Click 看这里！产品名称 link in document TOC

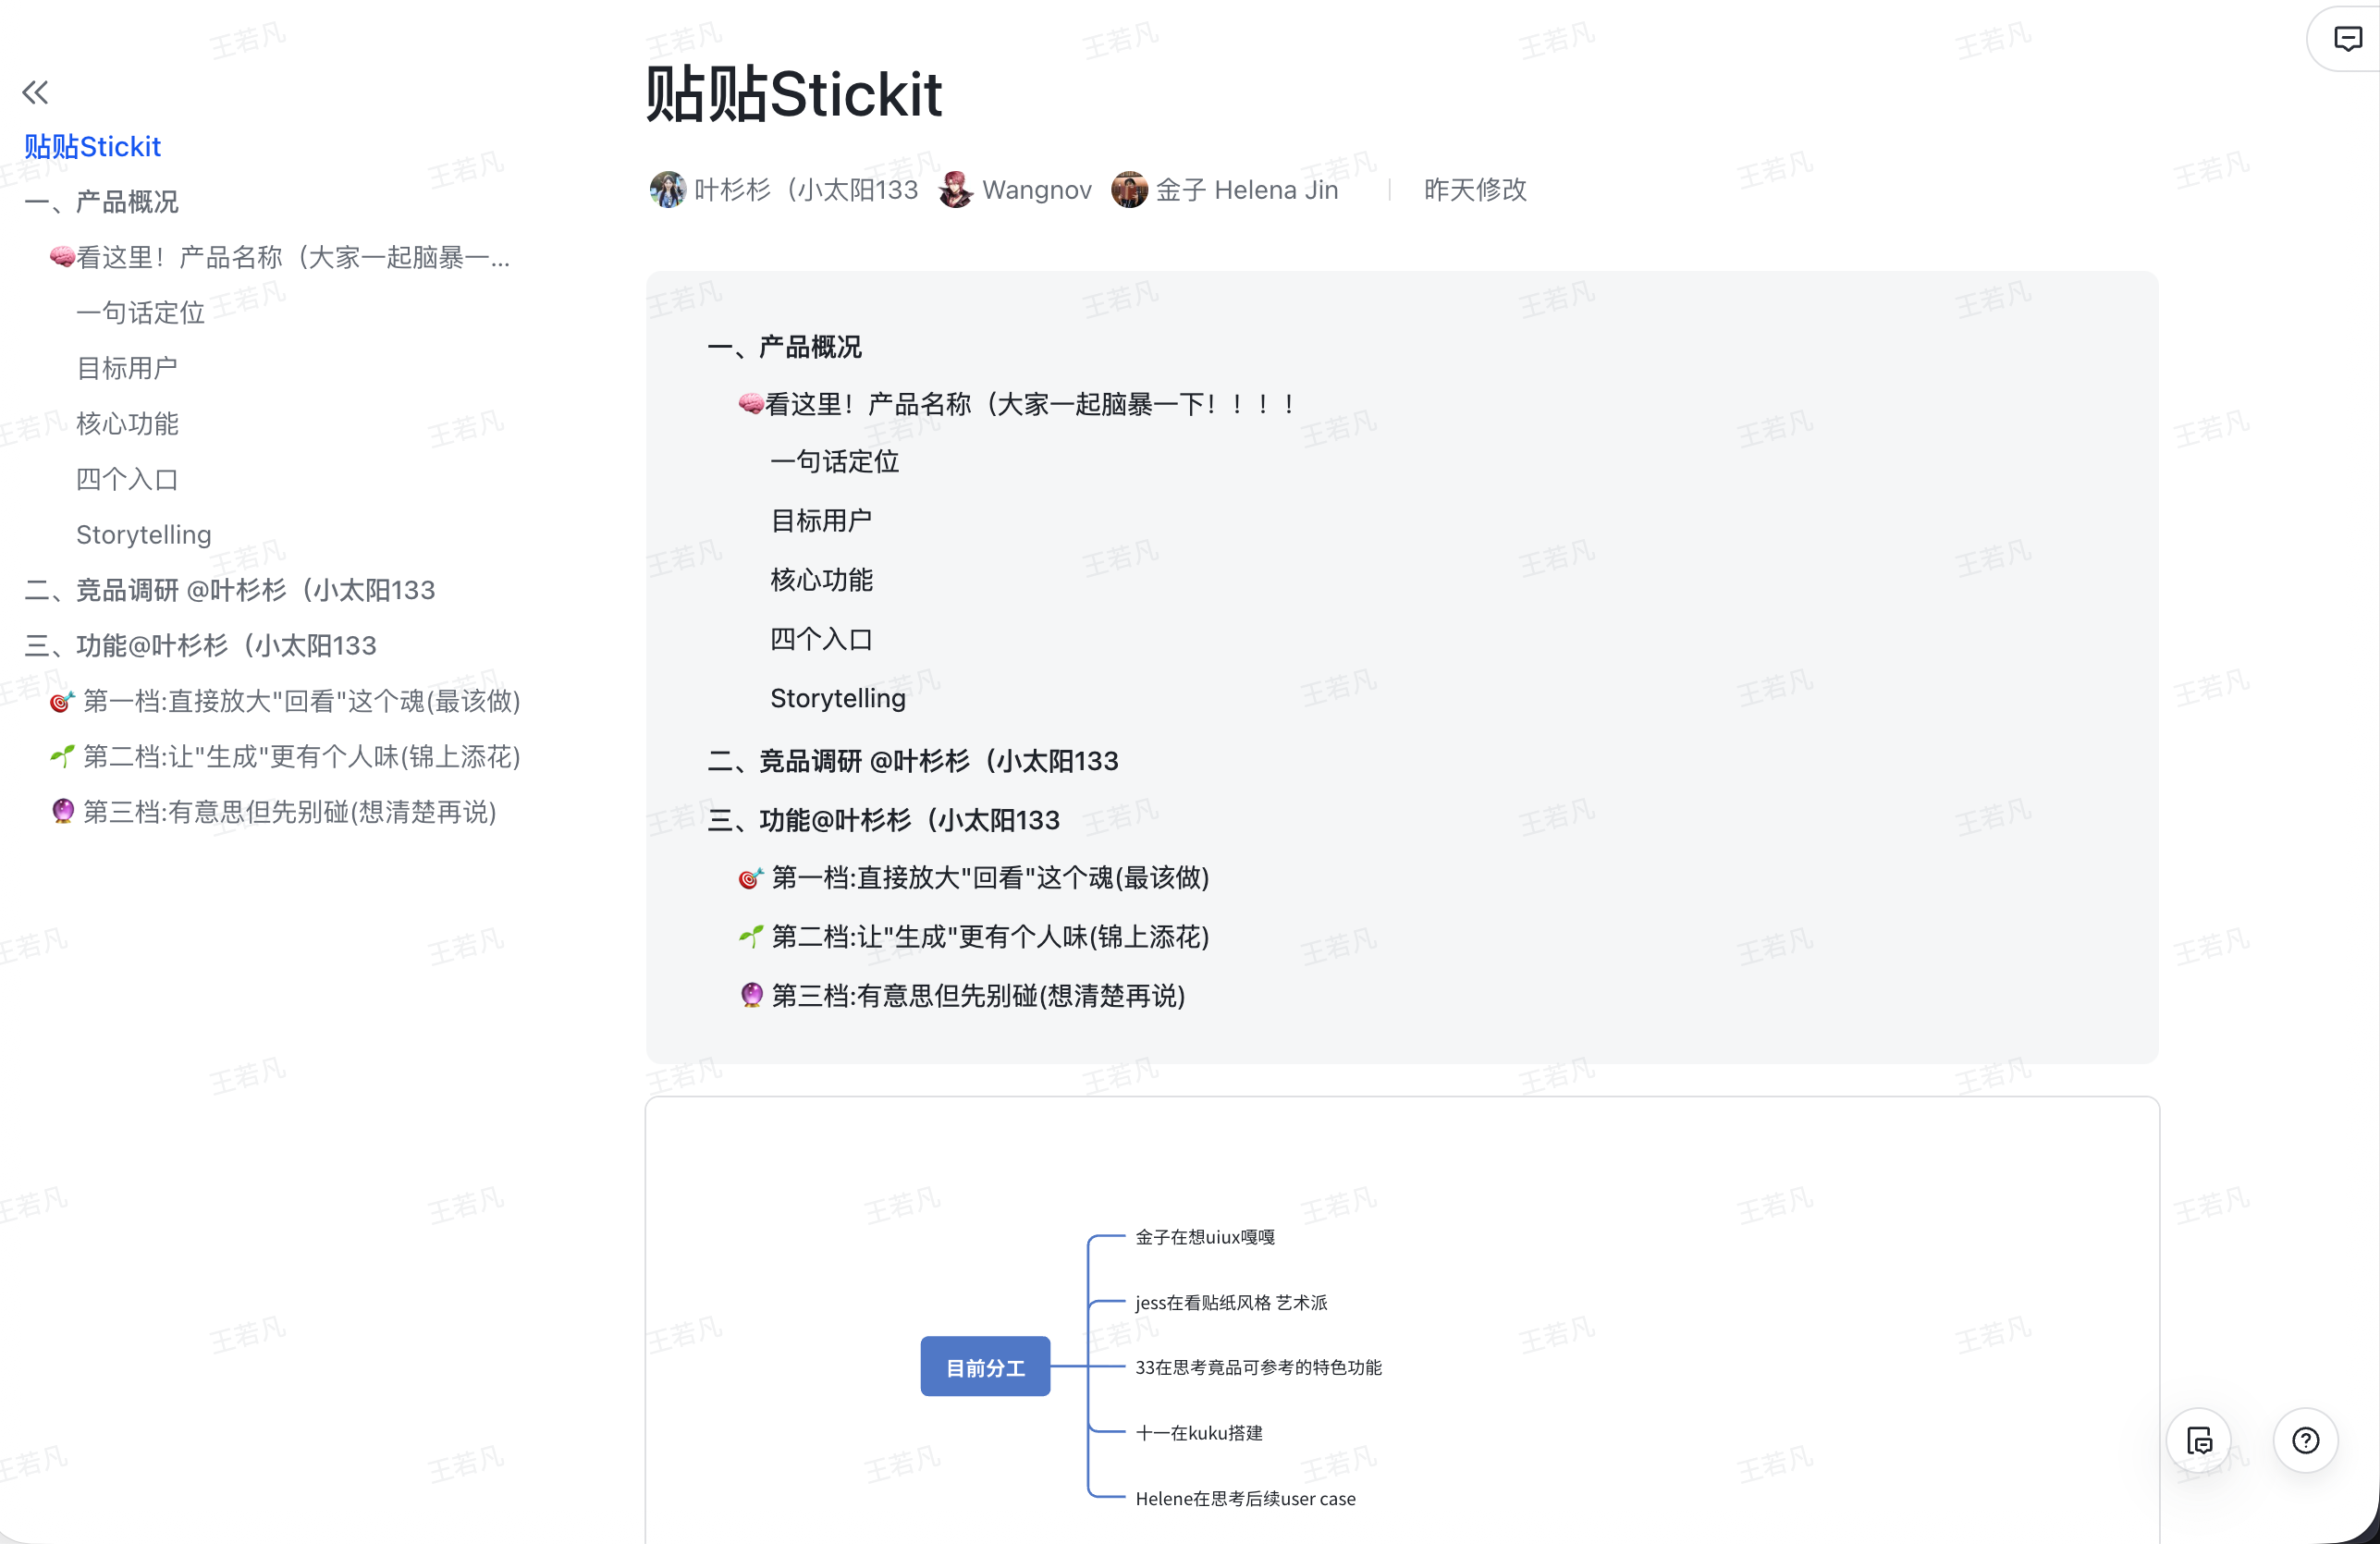click(x=1018, y=404)
